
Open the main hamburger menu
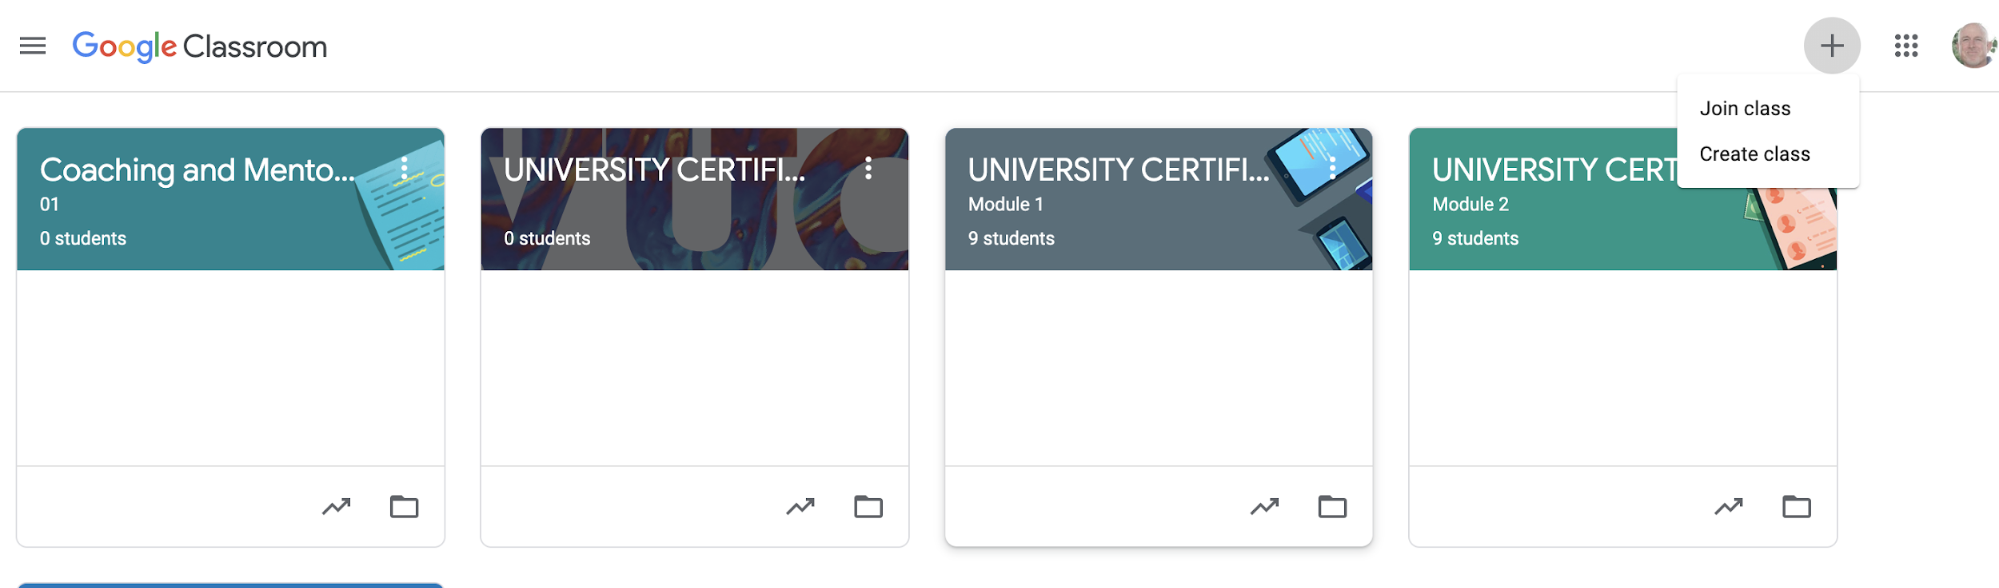pyautogui.click(x=33, y=46)
